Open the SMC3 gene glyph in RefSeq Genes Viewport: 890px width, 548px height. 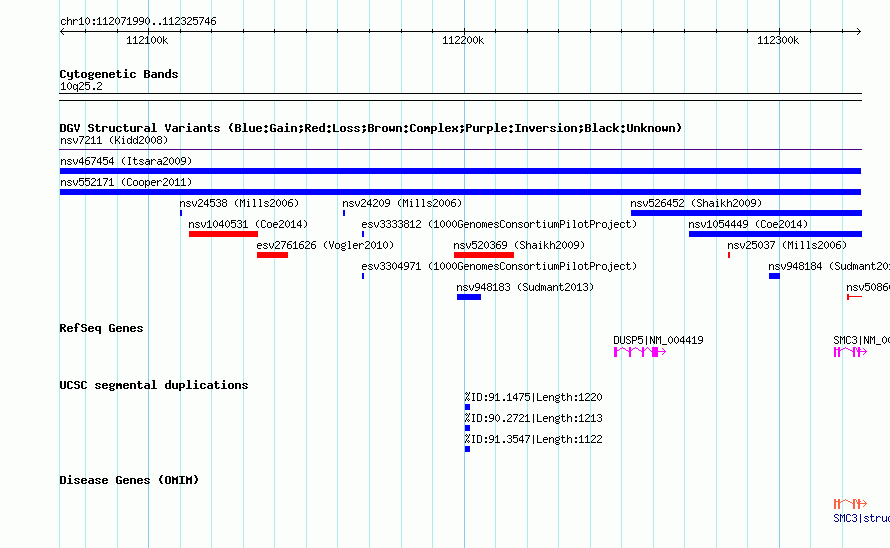[x=850, y=352]
